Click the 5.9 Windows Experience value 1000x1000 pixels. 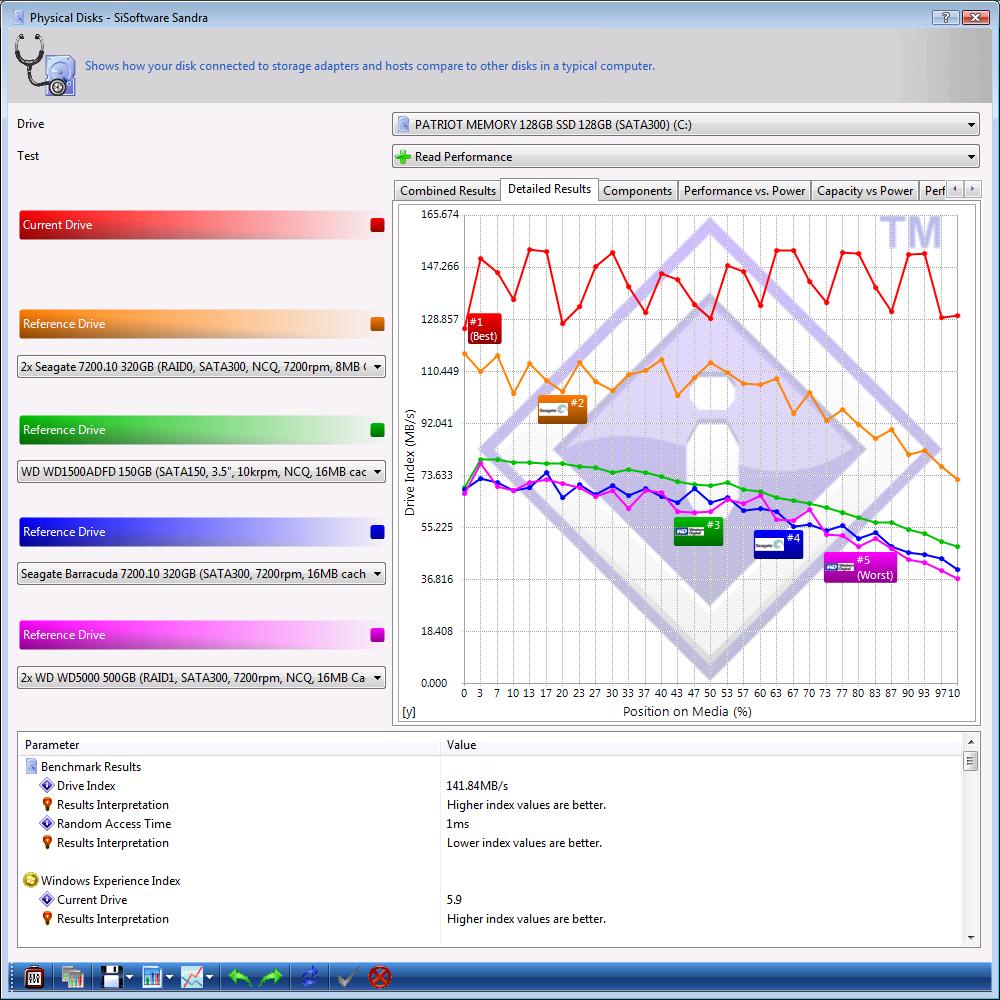point(454,899)
